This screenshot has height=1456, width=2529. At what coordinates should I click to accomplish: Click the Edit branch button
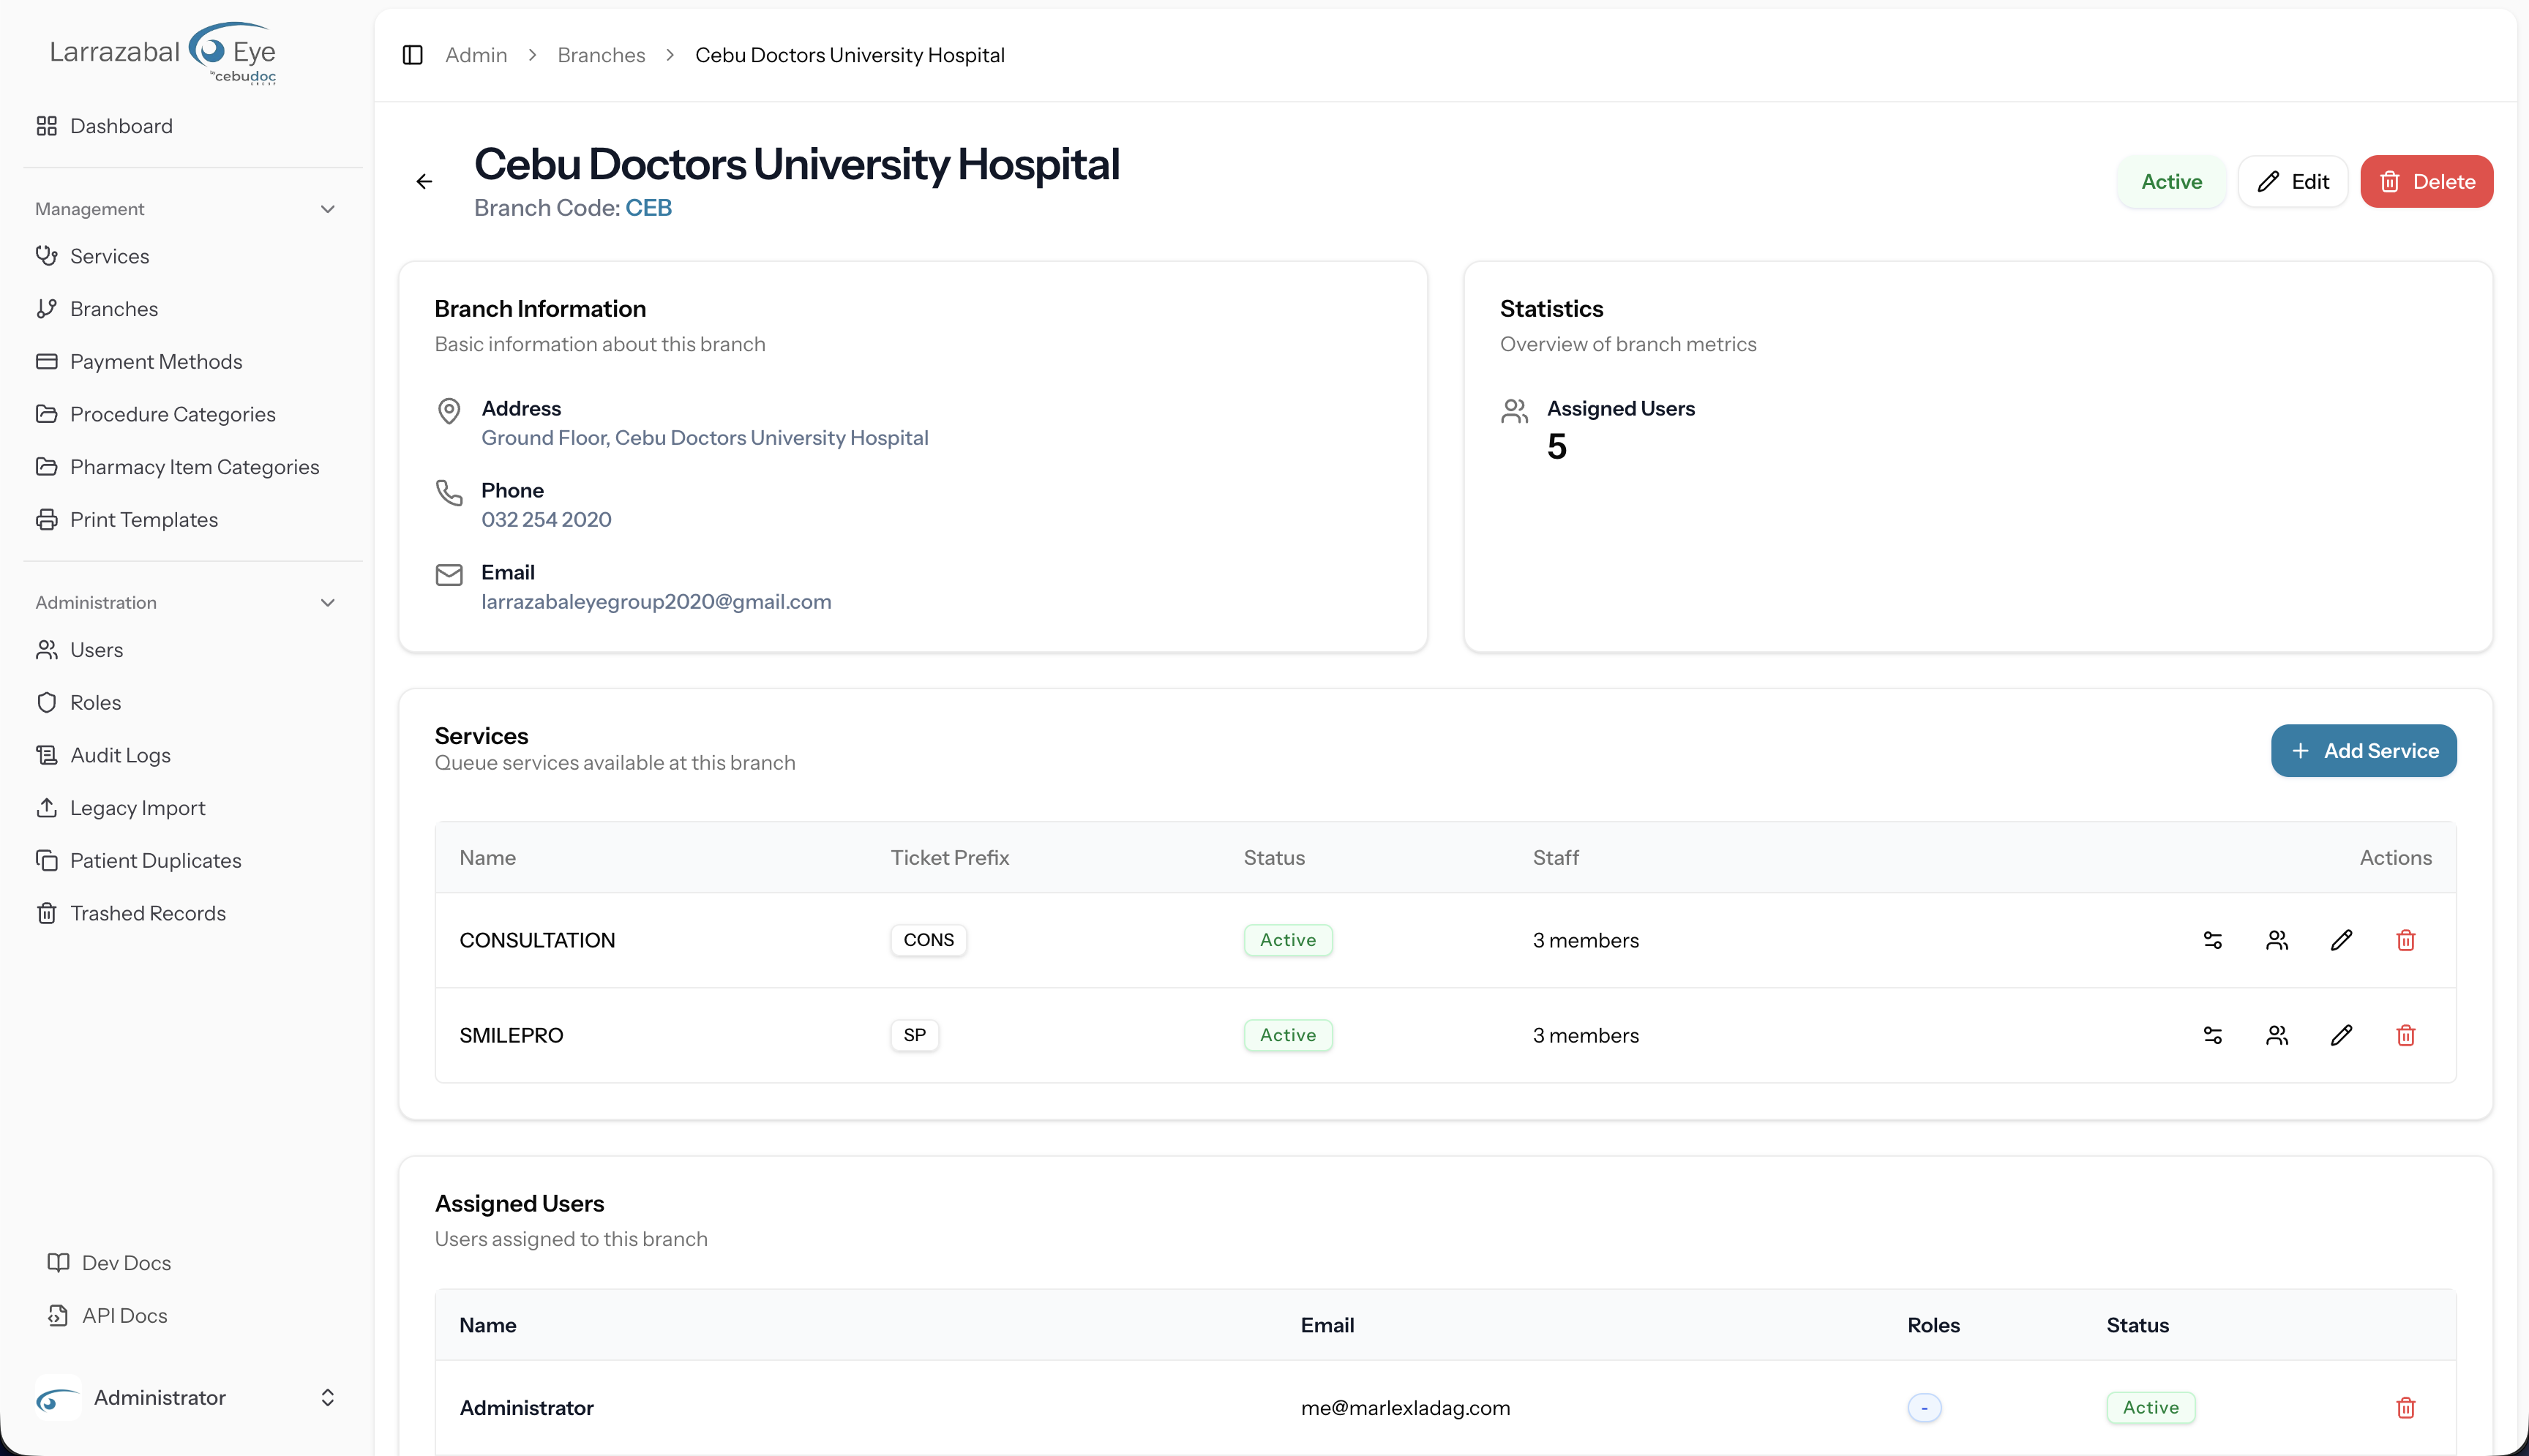pyautogui.click(x=2292, y=181)
